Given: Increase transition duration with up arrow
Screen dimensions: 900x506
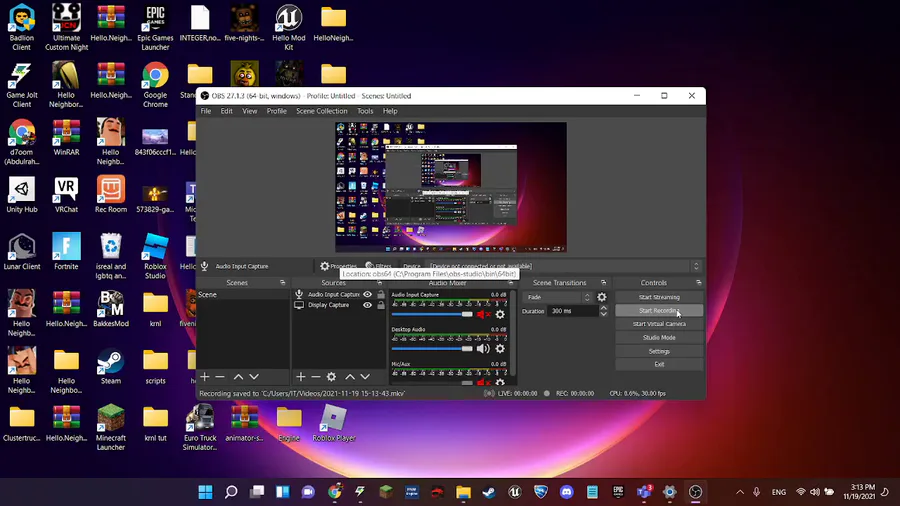Looking at the screenshot, I should click(x=603, y=308).
